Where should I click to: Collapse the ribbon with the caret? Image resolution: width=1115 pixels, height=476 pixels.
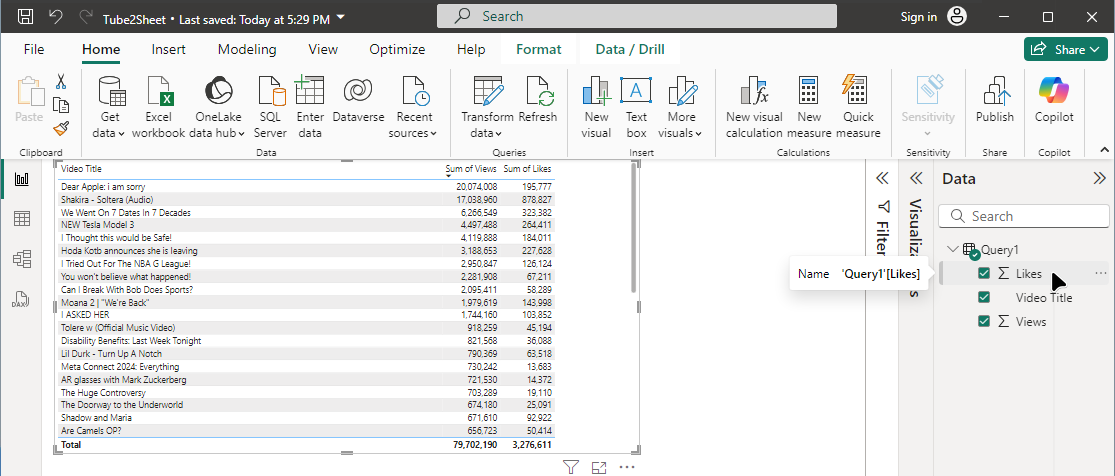coord(1104,149)
